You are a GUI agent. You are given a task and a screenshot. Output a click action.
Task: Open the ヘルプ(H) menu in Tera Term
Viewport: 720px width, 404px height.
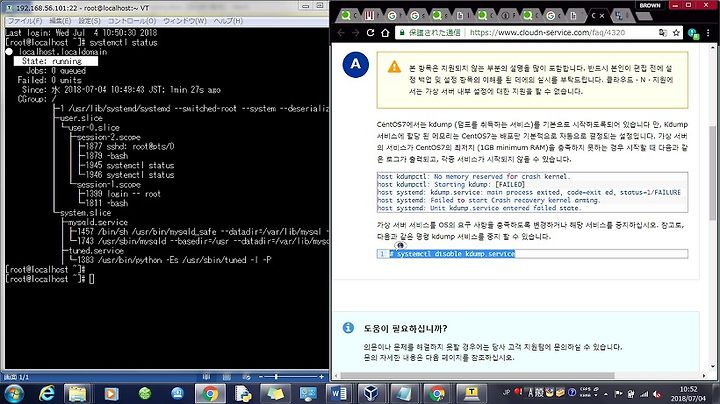tap(228, 21)
